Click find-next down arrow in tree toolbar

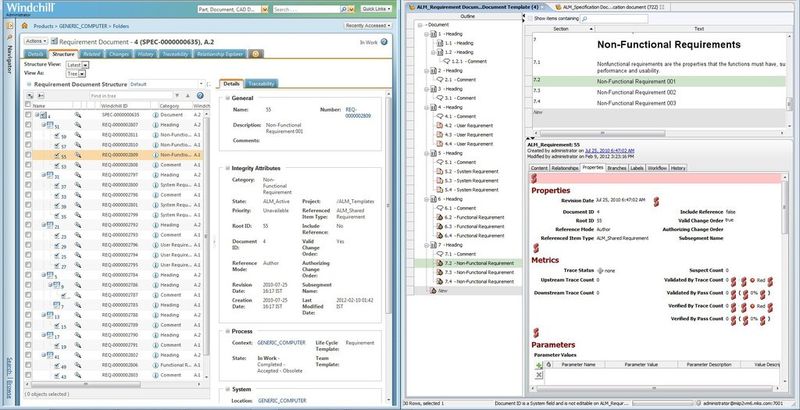(x=177, y=95)
